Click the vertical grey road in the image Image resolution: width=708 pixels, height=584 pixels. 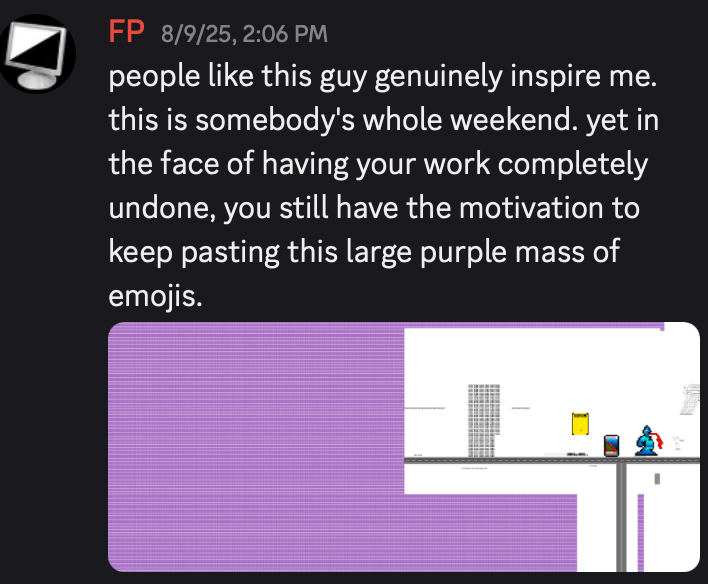[622, 515]
